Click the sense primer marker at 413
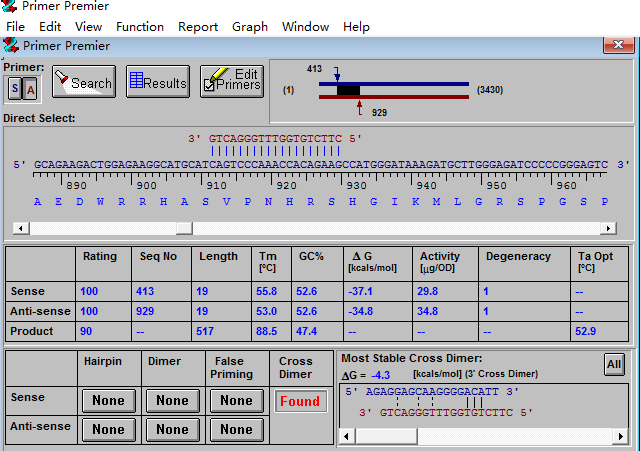Screen dimensions: 640x451 (x=337, y=75)
